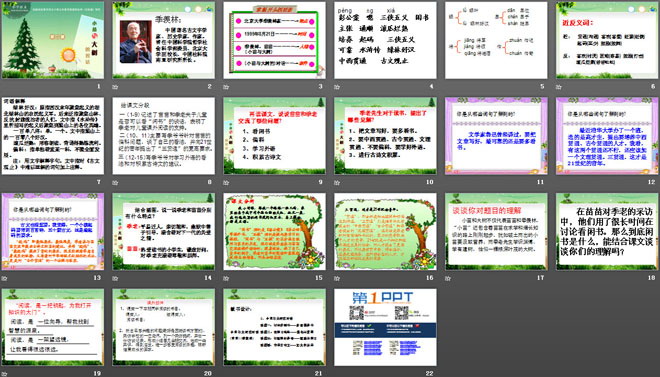Select slide 6 thumbnail titled 近反义词
Screen dimensions: 660x377
607,40
